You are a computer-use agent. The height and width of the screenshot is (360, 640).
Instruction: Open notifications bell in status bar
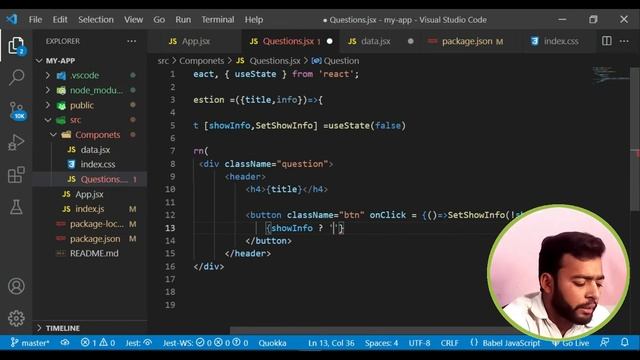[624, 342]
